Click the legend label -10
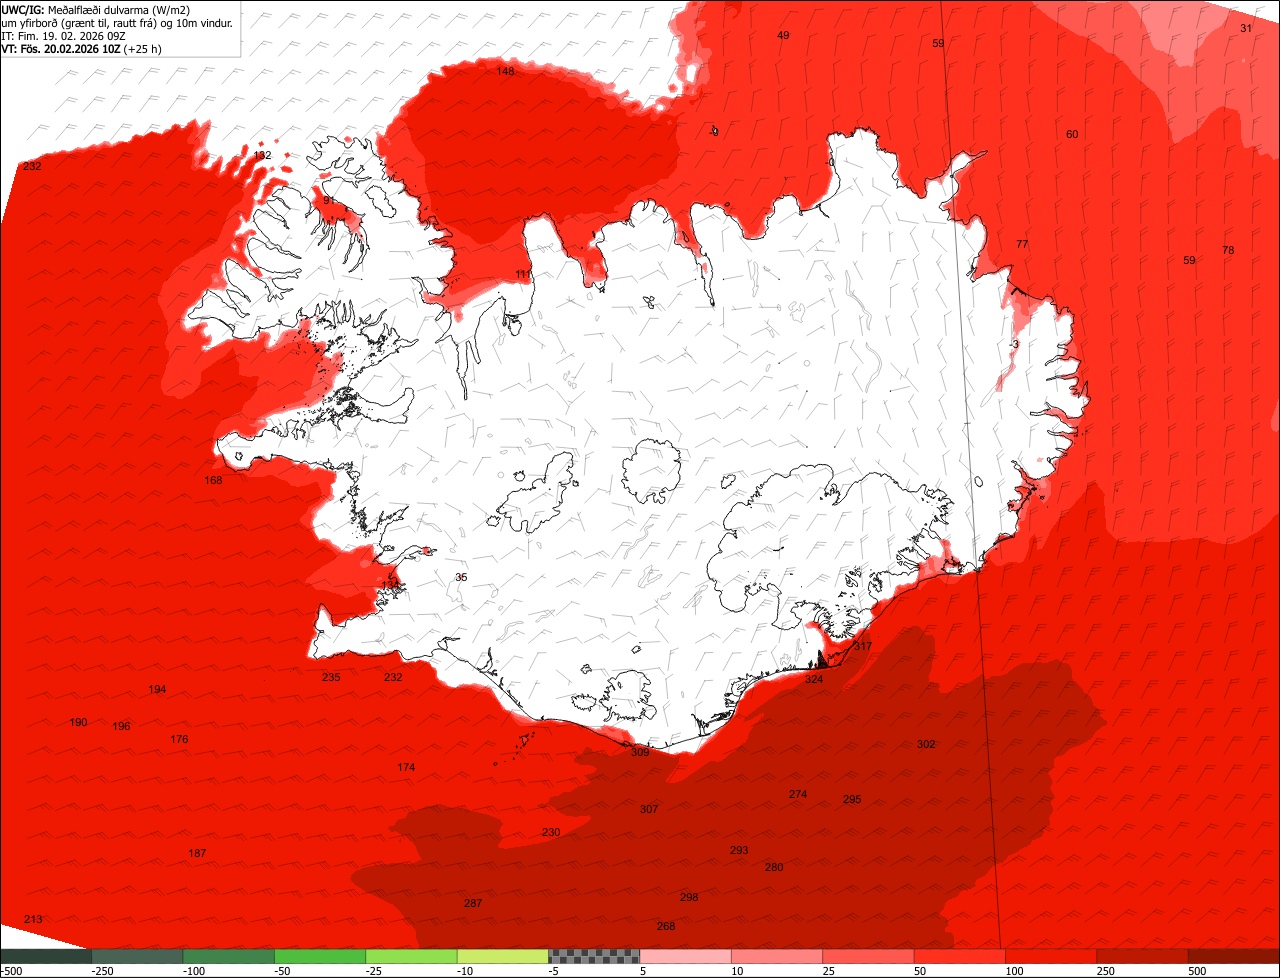Image resolution: width=1280 pixels, height=978 pixels. [x=467, y=971]
